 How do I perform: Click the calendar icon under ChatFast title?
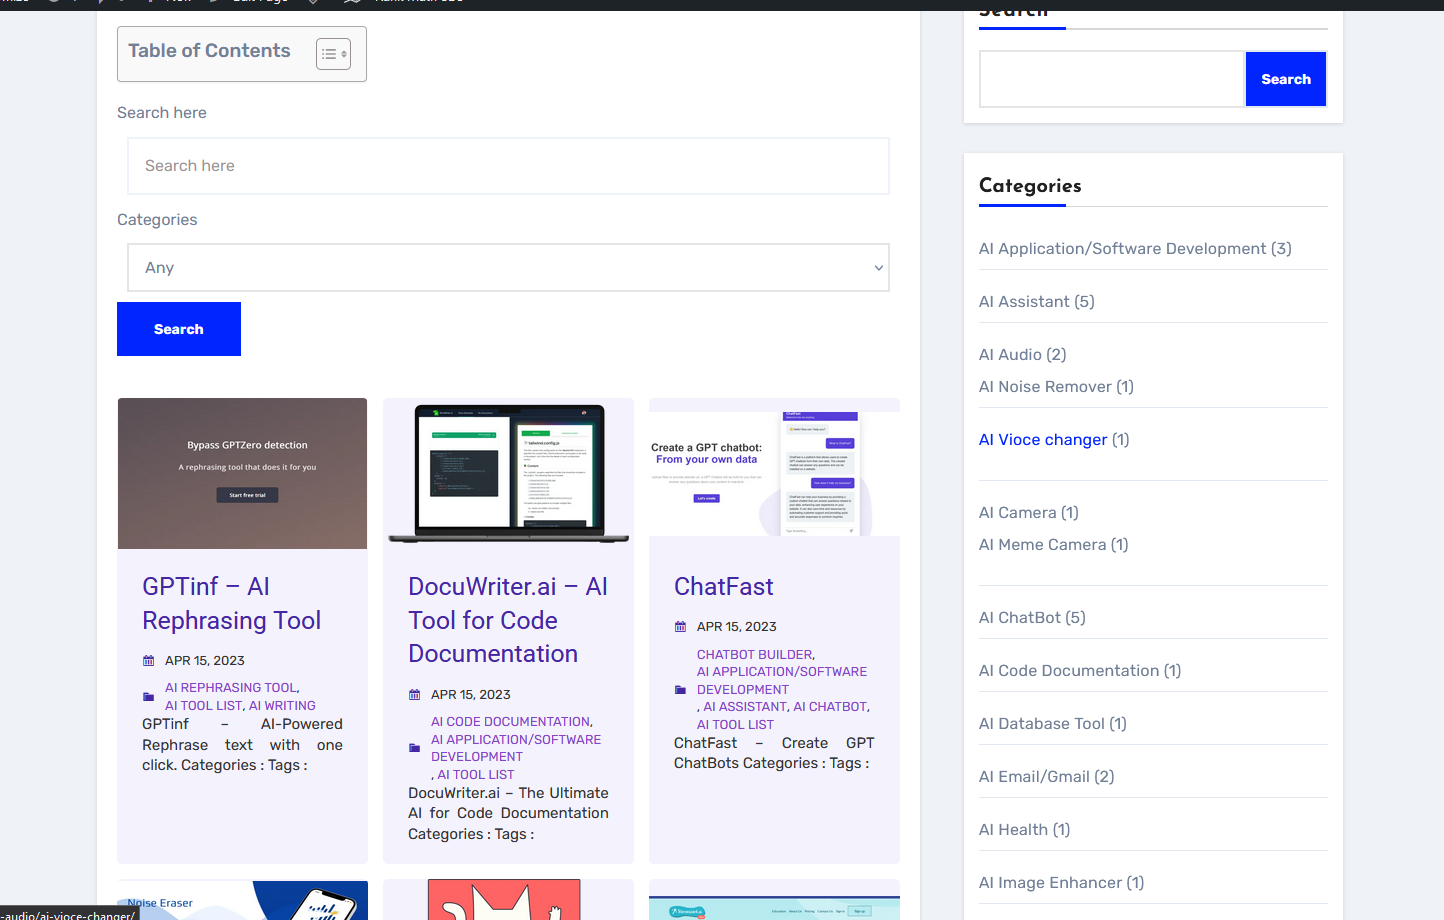tap(681, 627)
